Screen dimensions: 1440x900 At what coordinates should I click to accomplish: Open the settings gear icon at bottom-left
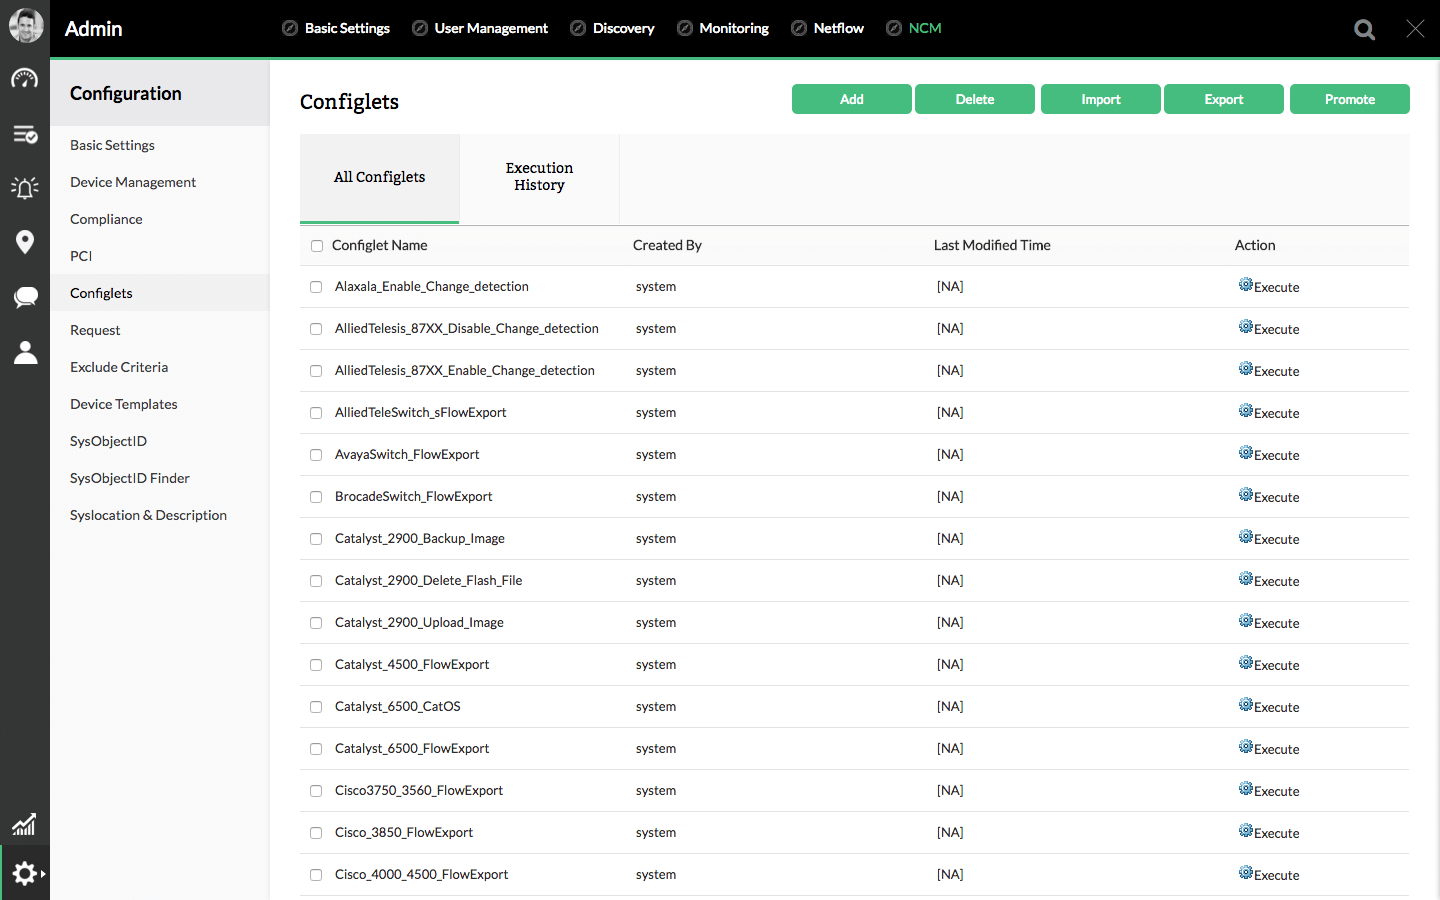[x=24, y=873]
